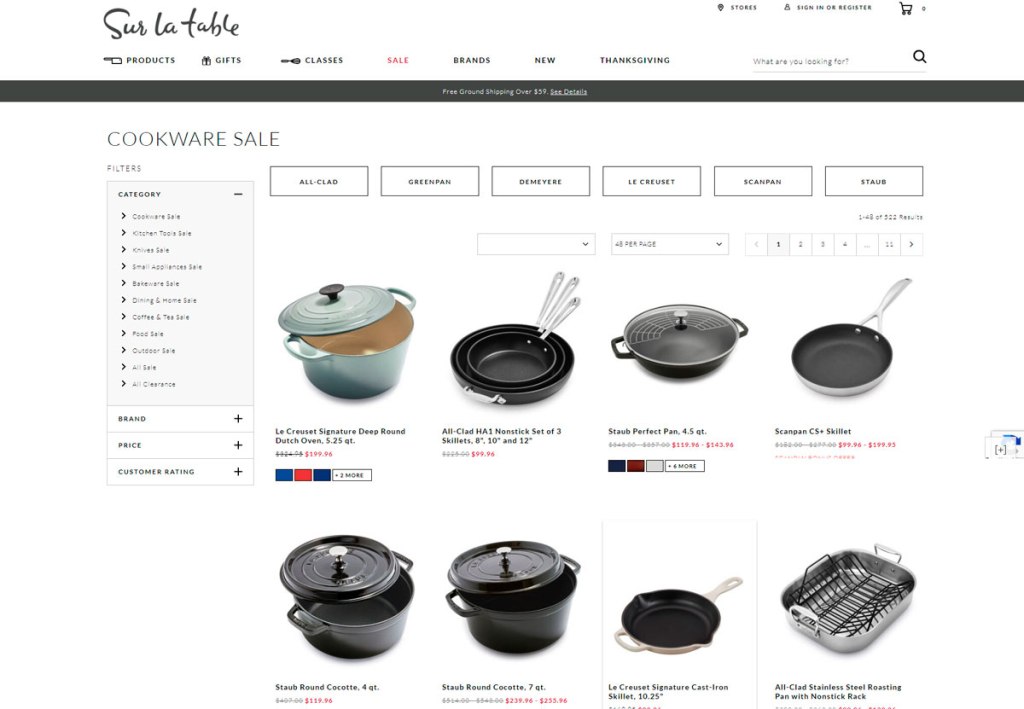Open the shopping cart icon
This screenshot has width=1024, height=709.
tap(905, 8)
